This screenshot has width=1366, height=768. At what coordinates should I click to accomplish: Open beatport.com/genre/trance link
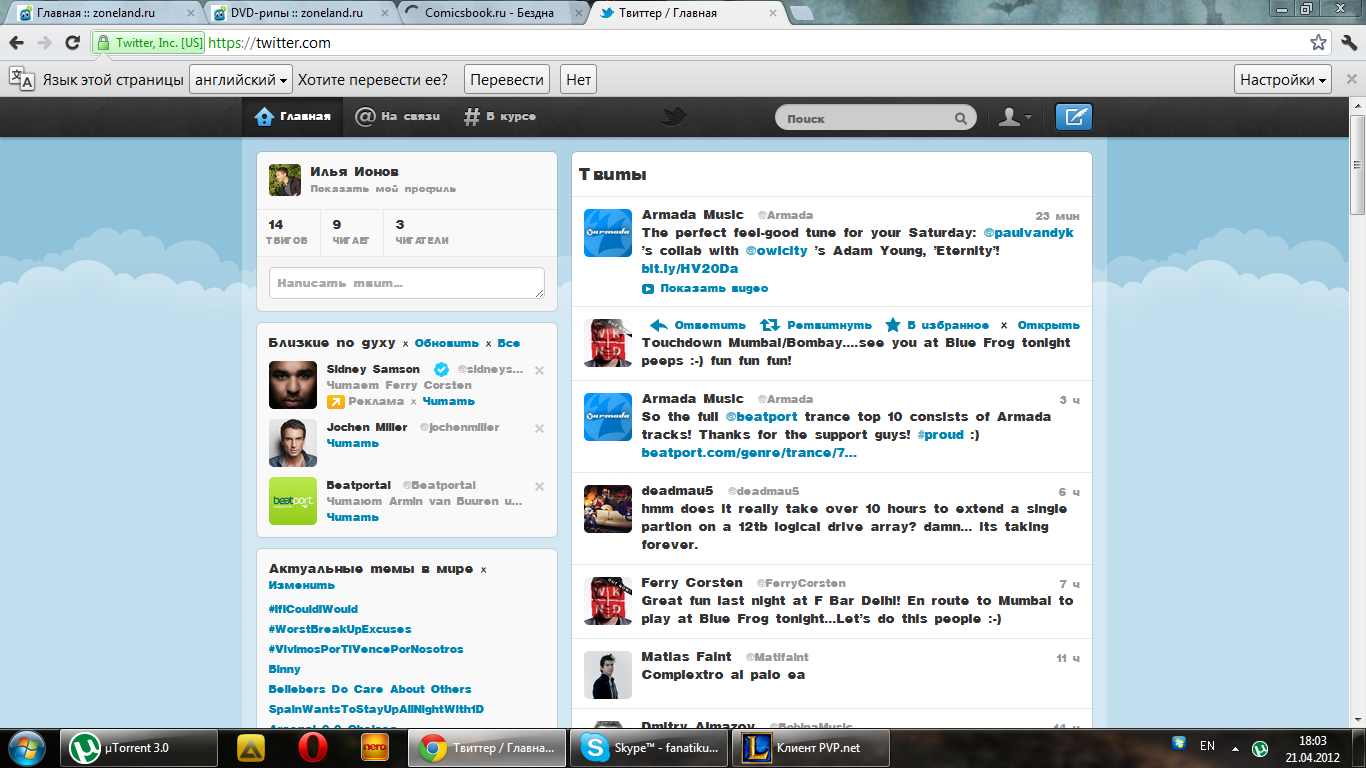coord(749,452)
